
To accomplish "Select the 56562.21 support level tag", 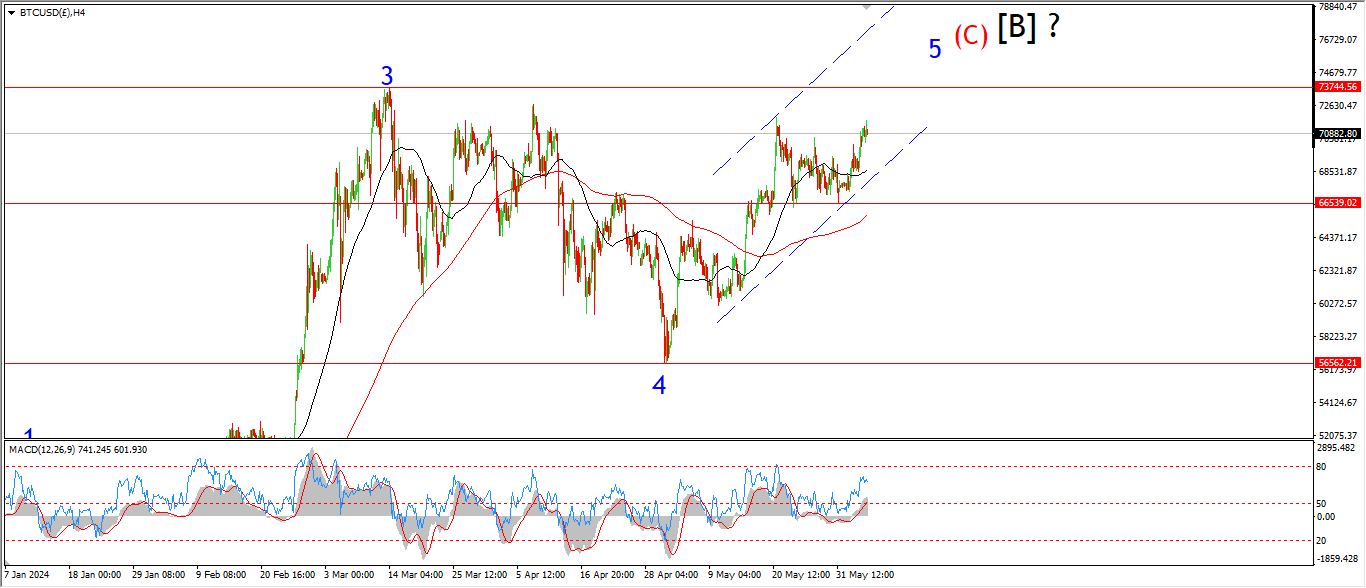I will [x=1337, y=362].
